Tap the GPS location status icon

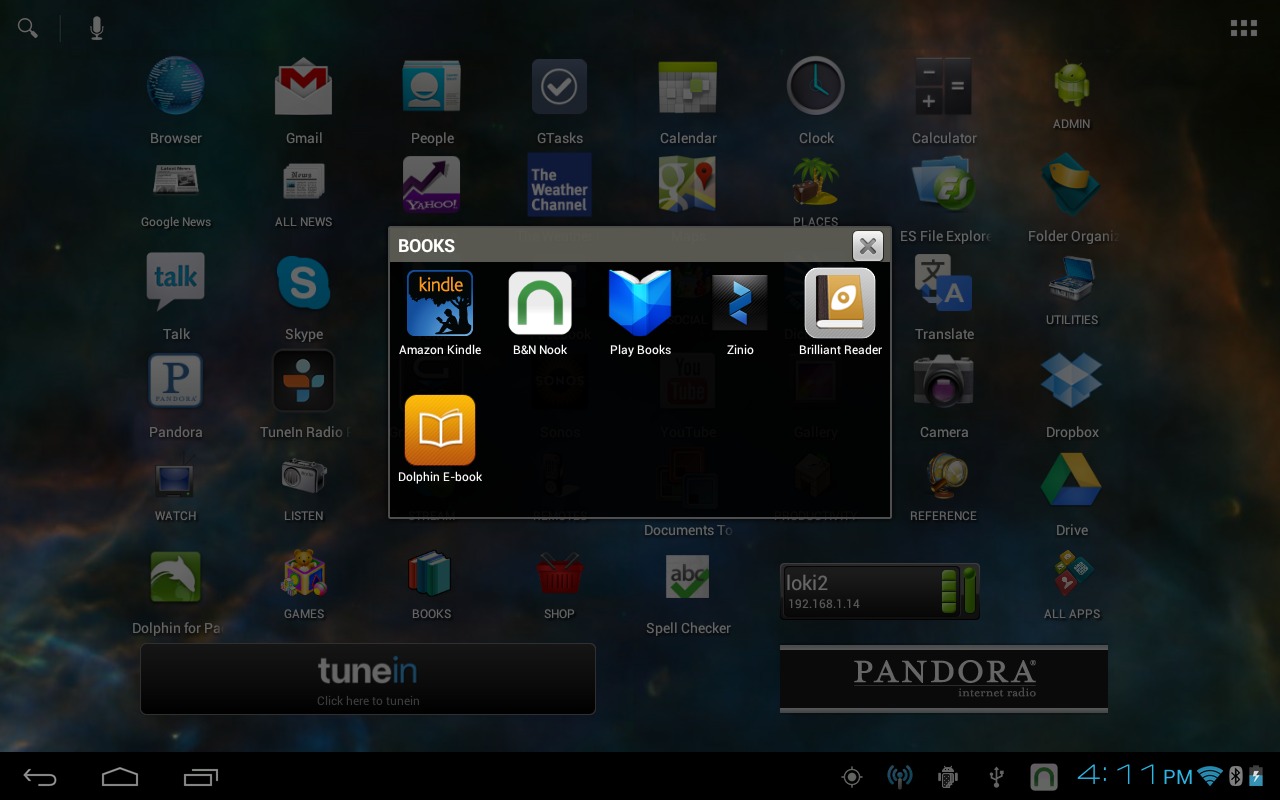coord(852,776)
